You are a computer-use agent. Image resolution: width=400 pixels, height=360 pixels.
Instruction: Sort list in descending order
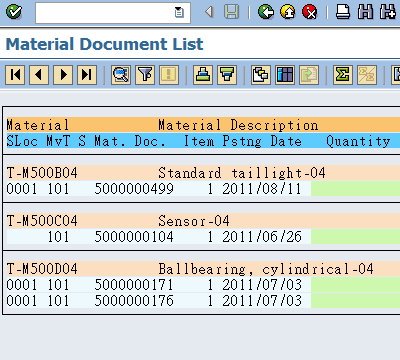227,75
